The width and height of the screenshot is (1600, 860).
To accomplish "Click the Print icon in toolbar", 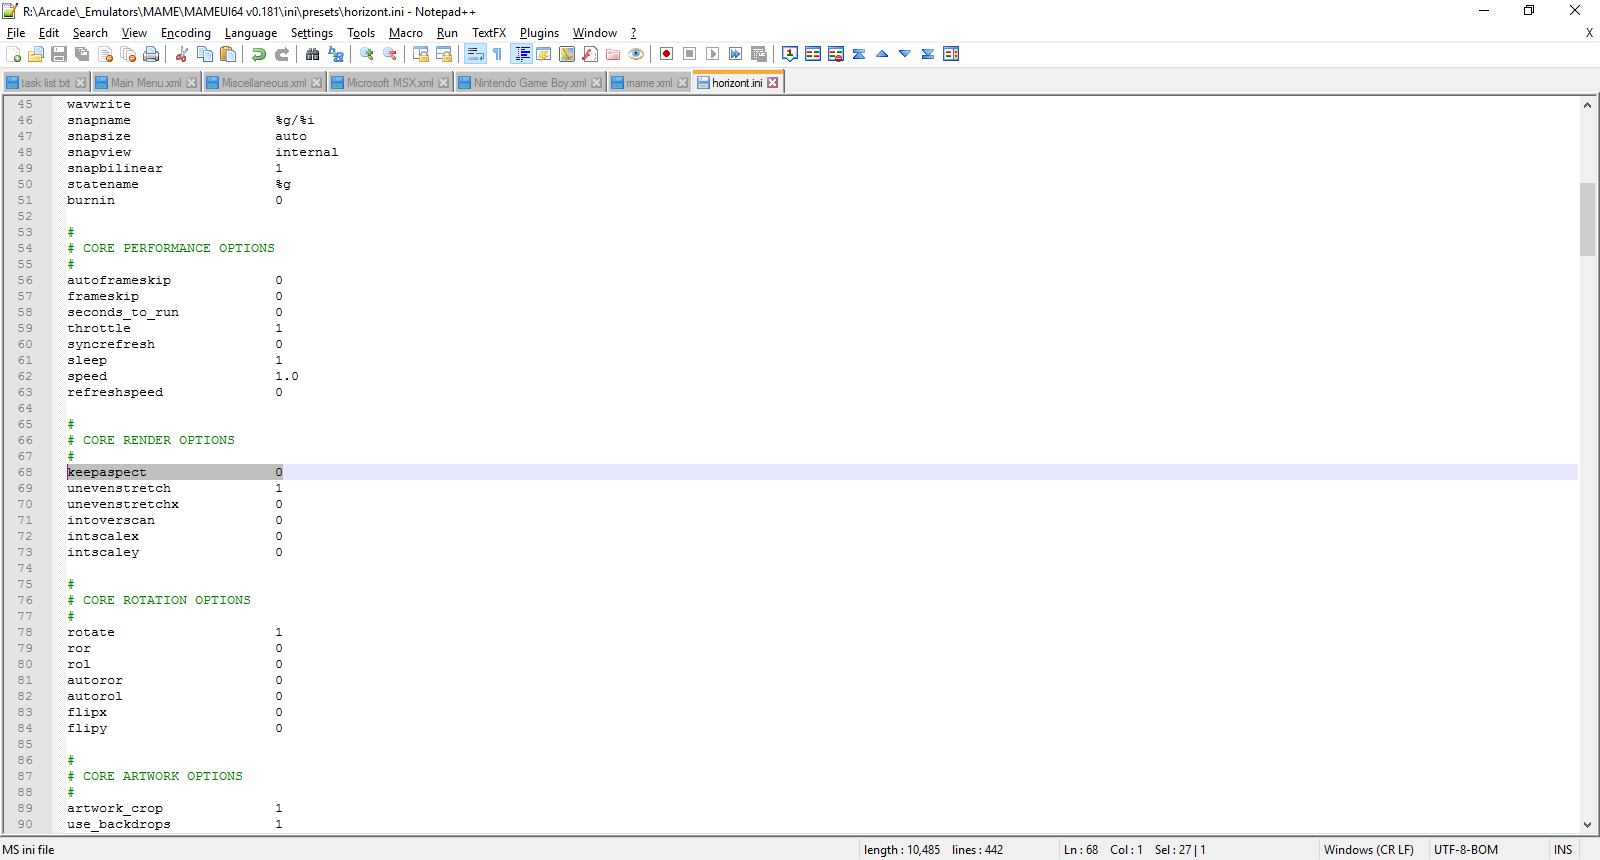I will point(151,54).
